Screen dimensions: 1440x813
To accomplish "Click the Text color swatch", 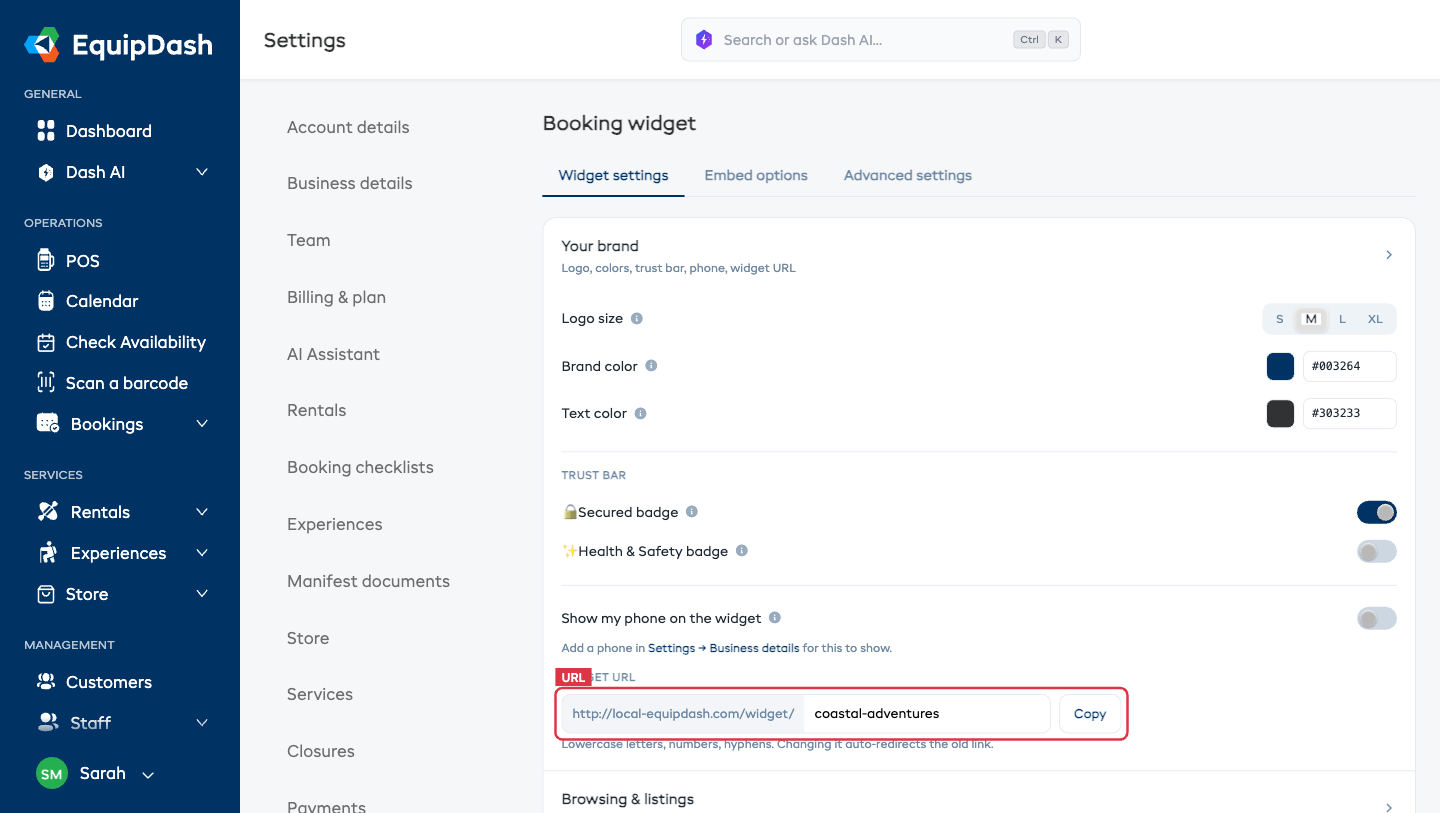I will point(1280,413).
